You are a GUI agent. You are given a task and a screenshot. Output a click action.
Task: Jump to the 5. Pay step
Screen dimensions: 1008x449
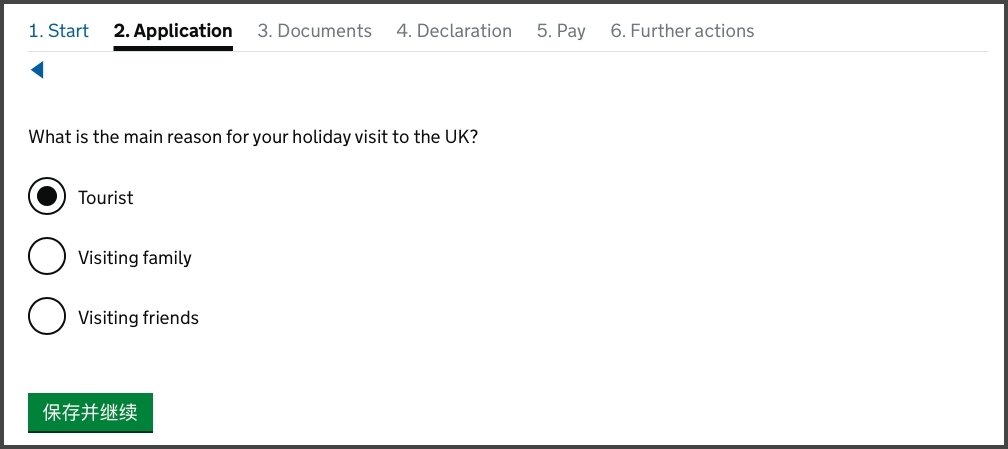561,31
